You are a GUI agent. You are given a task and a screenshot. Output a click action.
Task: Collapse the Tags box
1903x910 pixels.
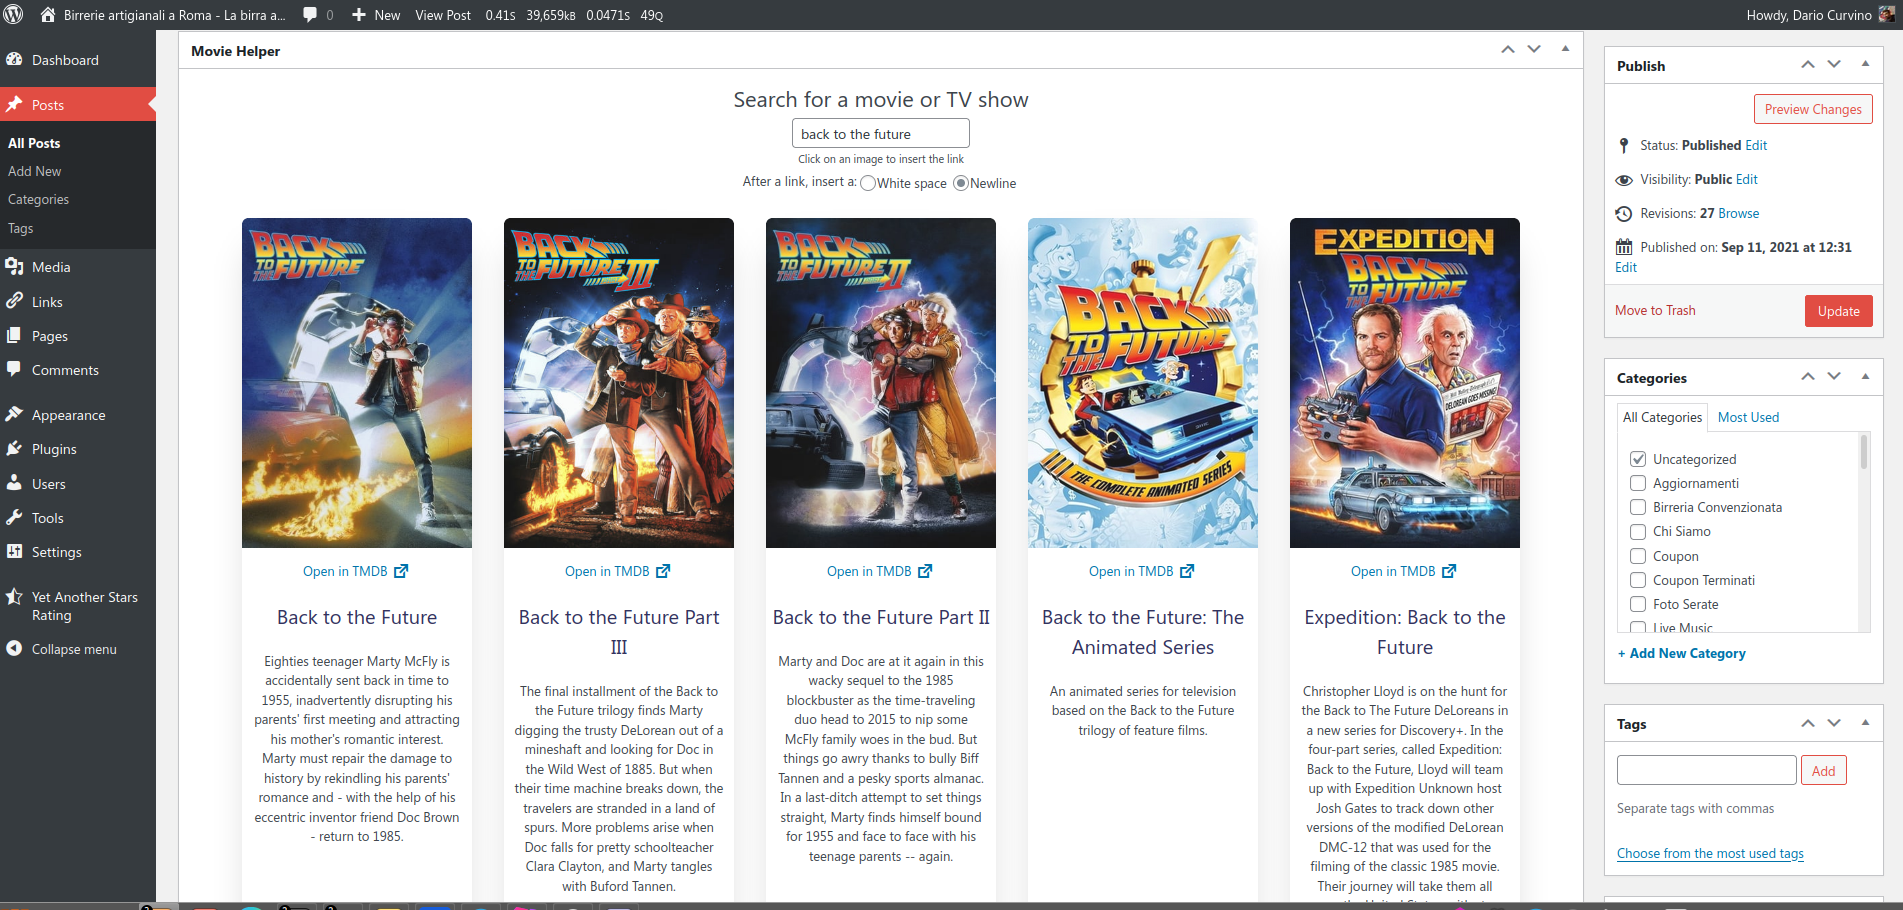click(1865, 722)
